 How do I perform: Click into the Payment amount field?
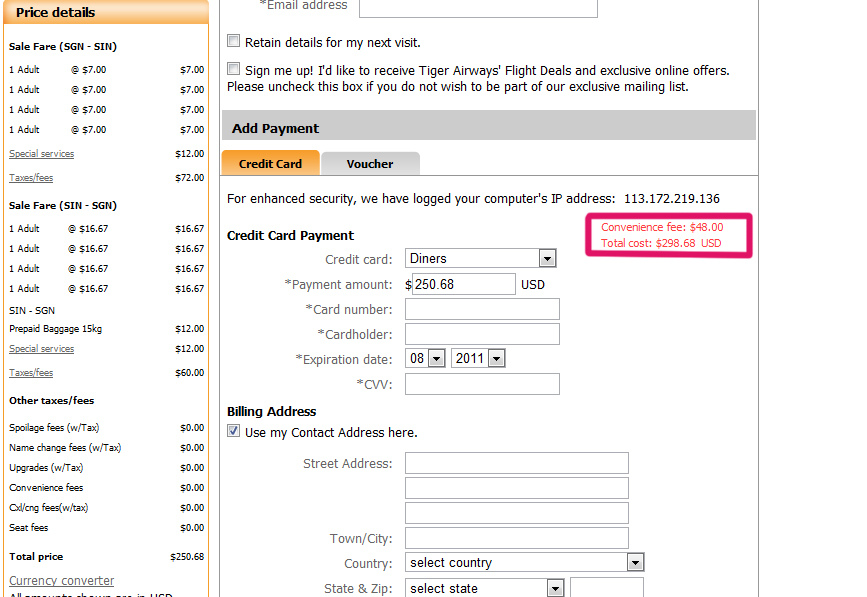463,284
